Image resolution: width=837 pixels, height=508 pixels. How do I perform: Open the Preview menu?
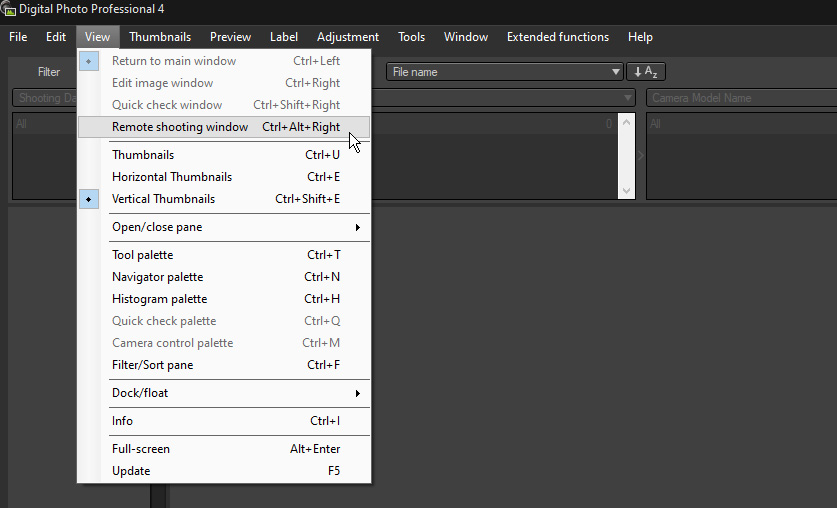point(230,37)
